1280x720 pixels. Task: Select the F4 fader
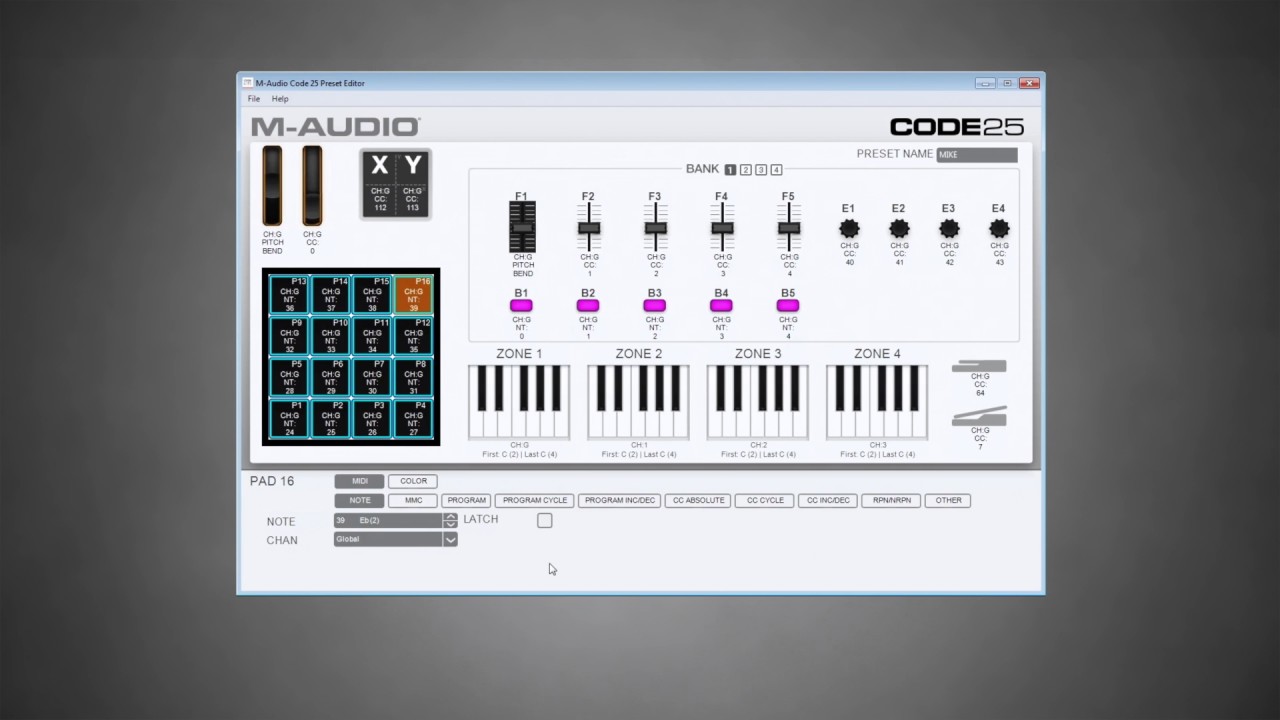click(x=721, y=227)
